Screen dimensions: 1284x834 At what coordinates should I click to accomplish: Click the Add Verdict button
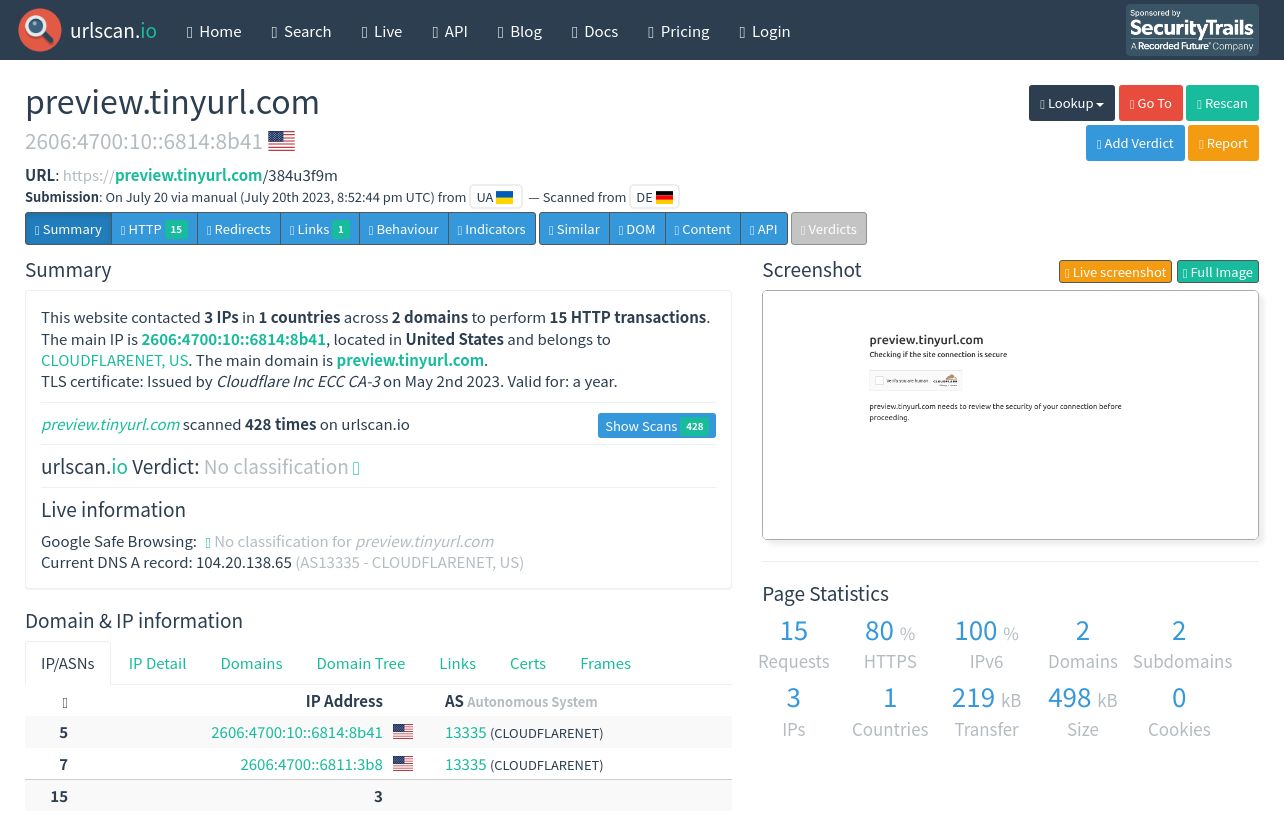(1135, 143)
